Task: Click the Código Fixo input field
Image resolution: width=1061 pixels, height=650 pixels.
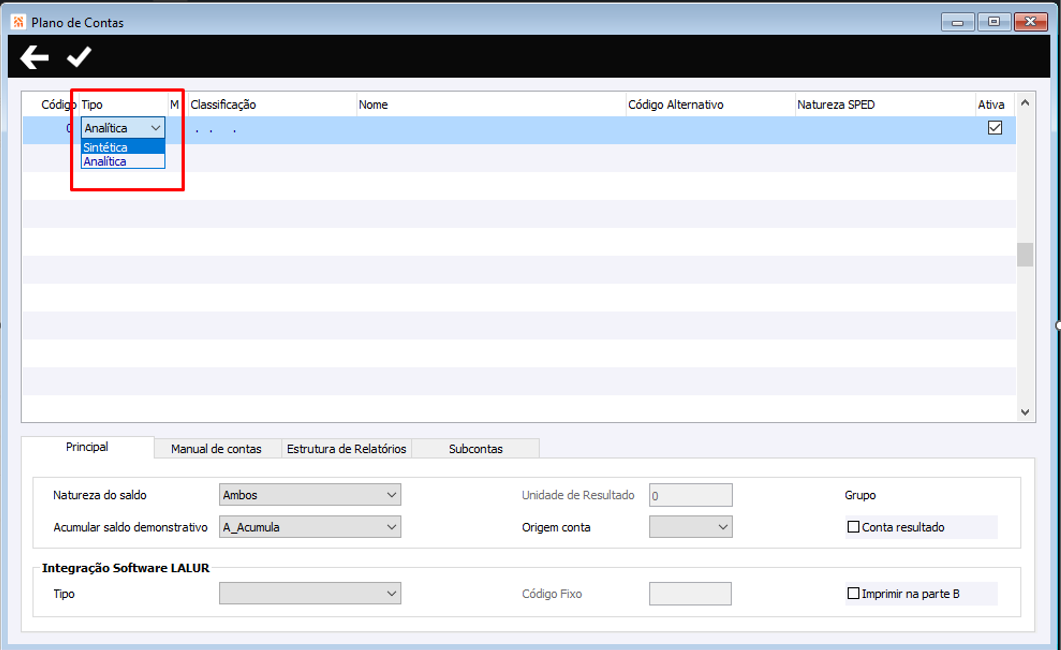Action: [690, 593]
